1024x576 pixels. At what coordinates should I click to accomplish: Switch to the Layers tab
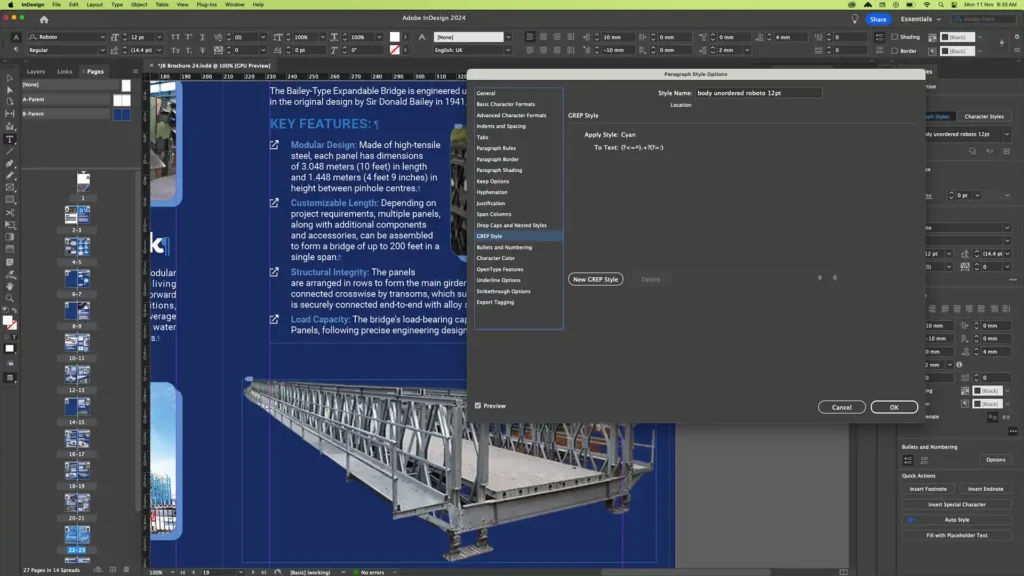36,71
